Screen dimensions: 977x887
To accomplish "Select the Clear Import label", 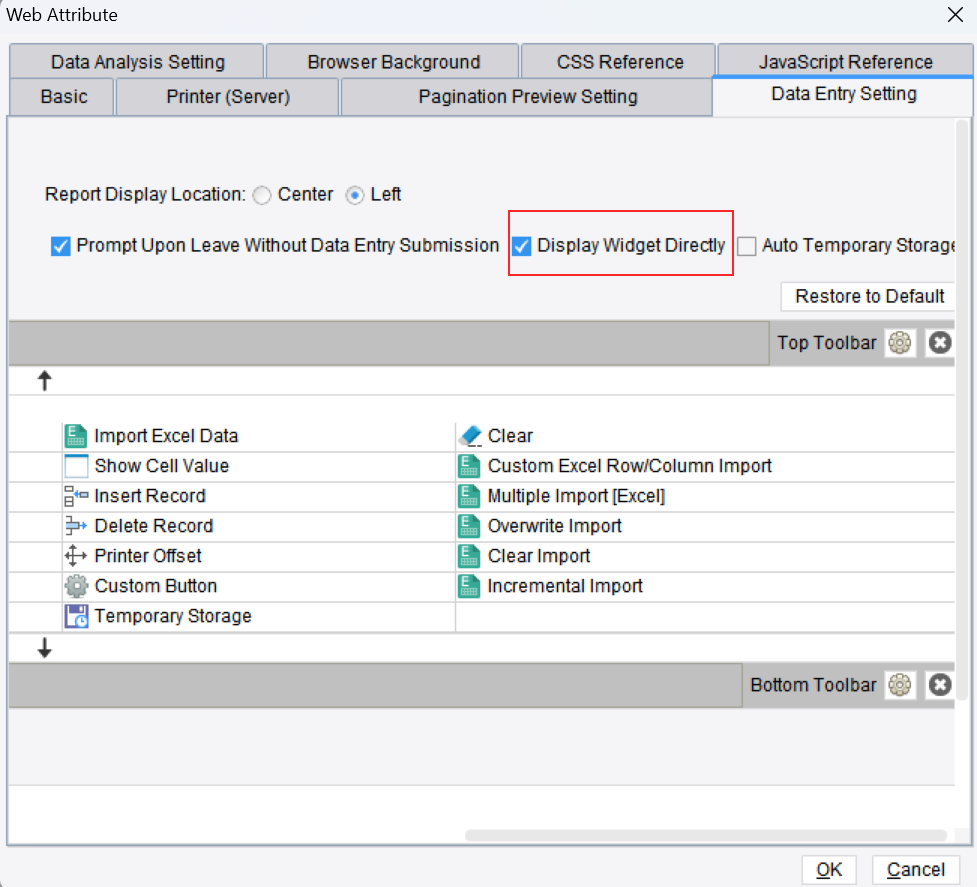I will (538, 556).
